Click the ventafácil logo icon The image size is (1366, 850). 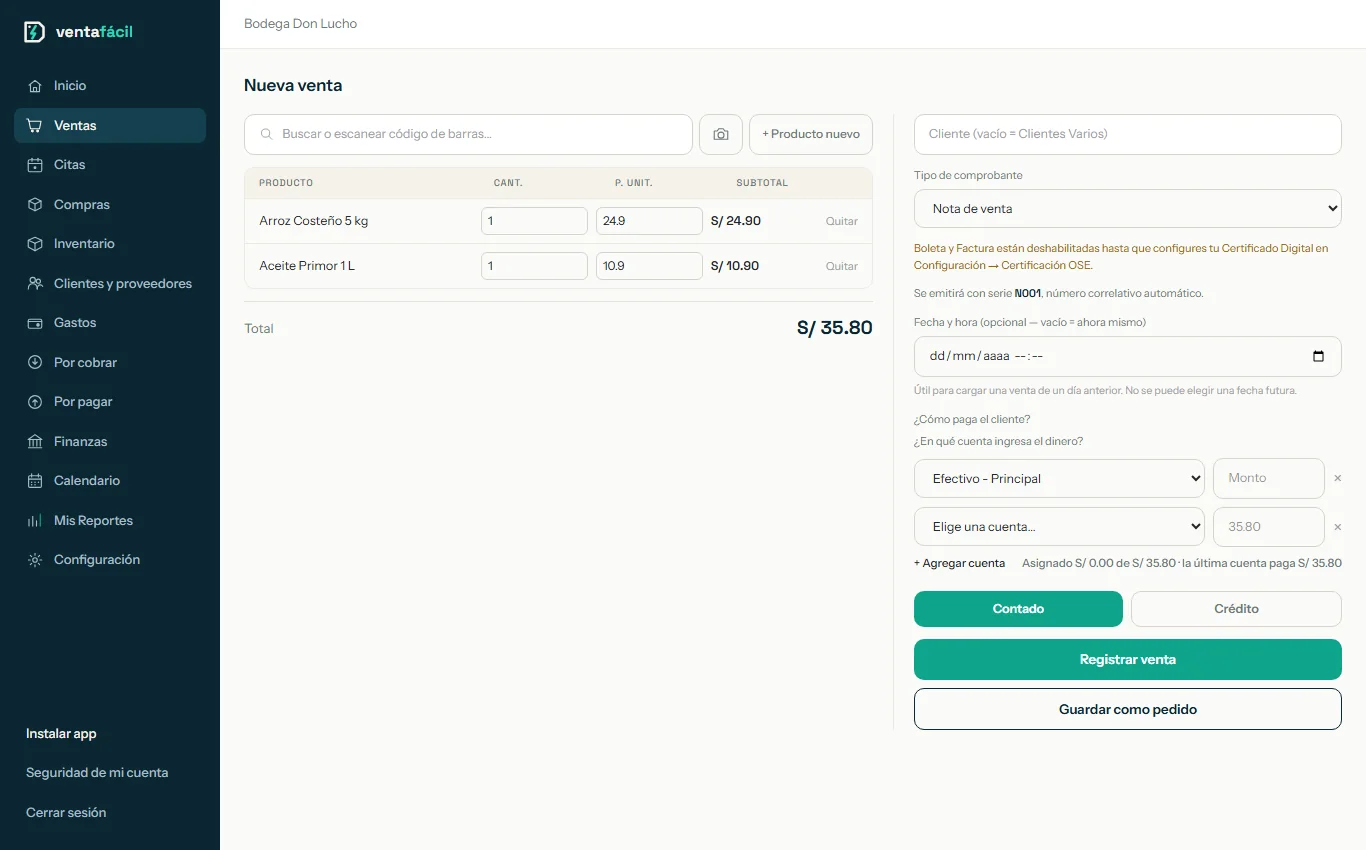tap(35, 32)
